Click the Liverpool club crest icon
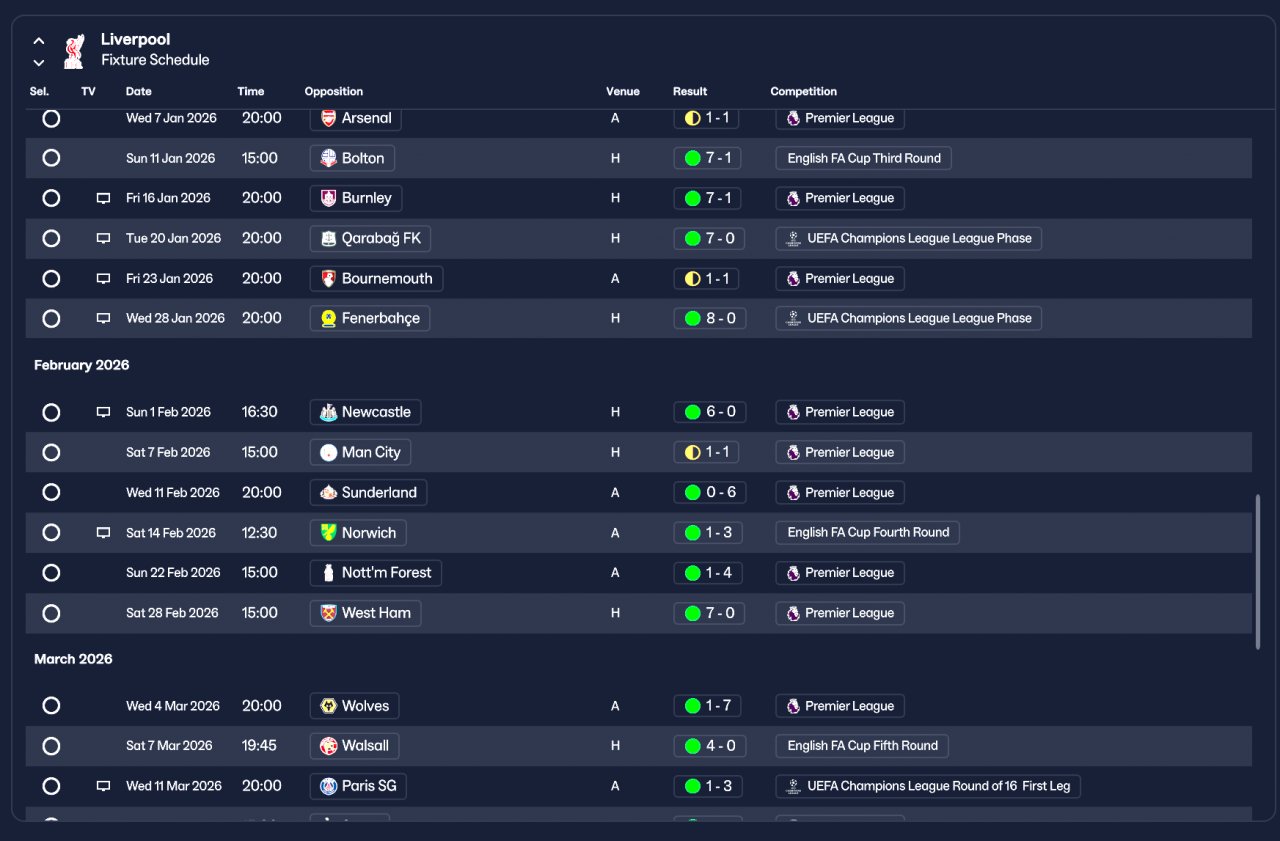 pos(74,51)
